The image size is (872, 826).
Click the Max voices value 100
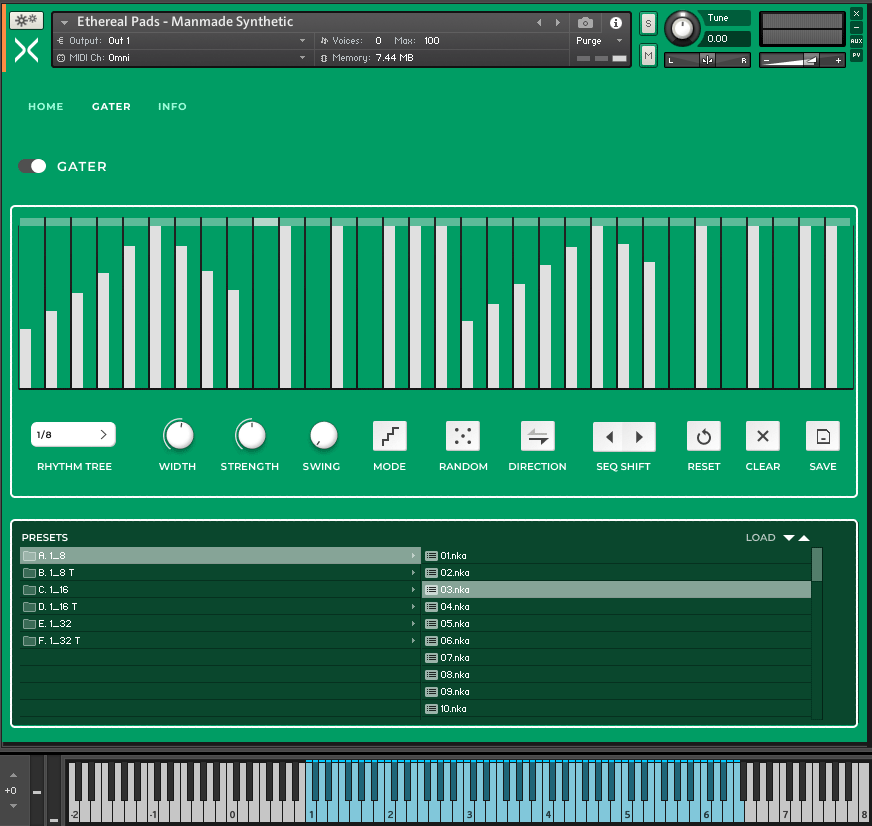[432, 41]
